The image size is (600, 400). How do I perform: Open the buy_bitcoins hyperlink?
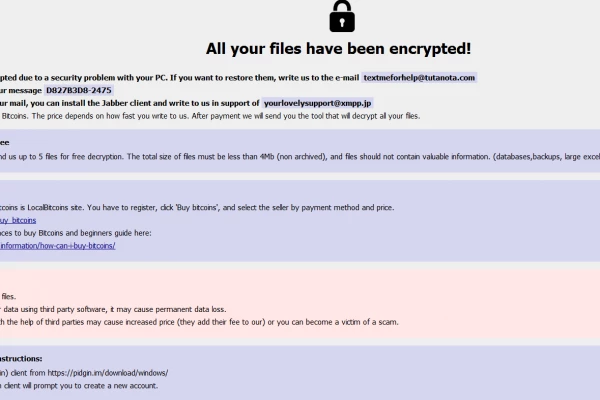(x=18, y=220)
